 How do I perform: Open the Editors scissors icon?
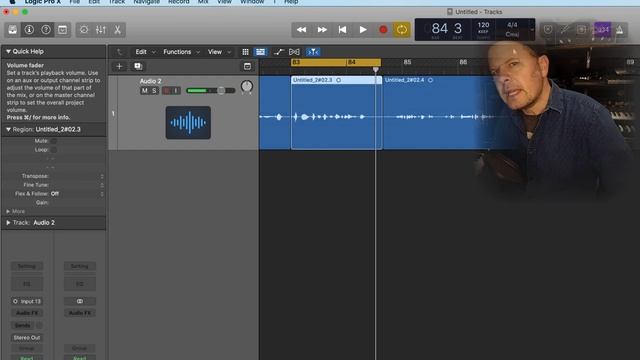coord(118,30)
